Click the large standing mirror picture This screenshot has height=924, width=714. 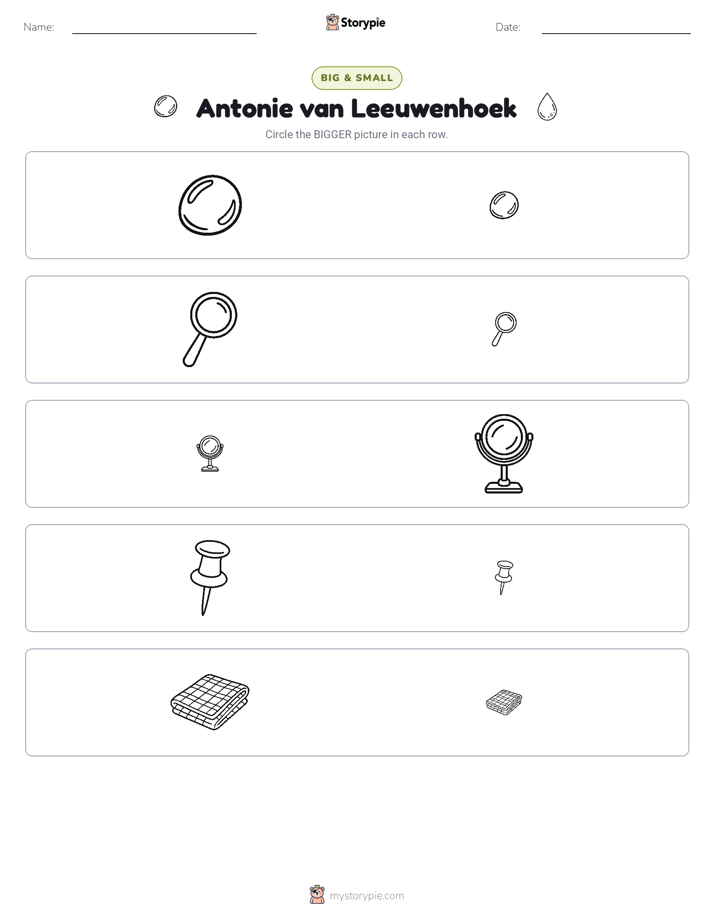tap(504, 454)
